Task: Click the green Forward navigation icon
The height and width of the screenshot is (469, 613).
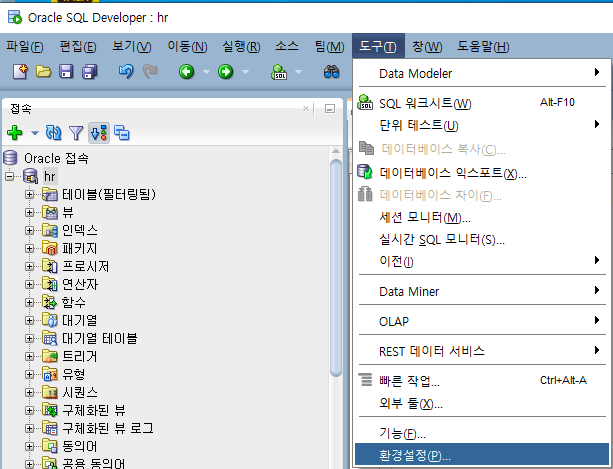Action: pyautogui.click(x=226, y=72)
